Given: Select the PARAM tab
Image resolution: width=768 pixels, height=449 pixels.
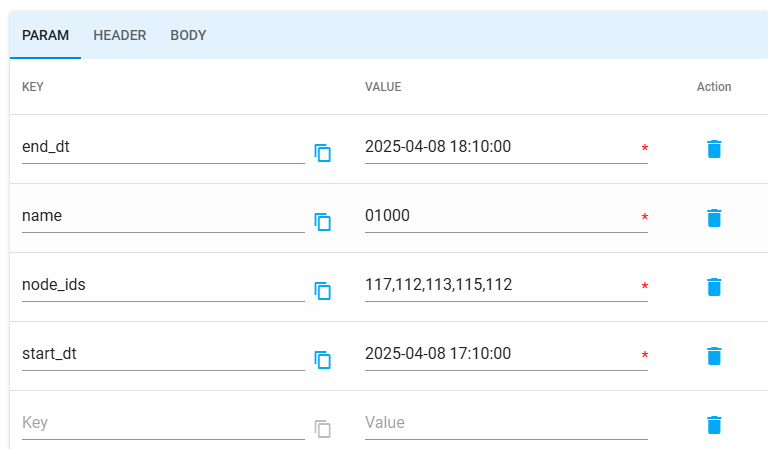Looking at the screenshot, I should pyautogui.click(x=46, y=35).
